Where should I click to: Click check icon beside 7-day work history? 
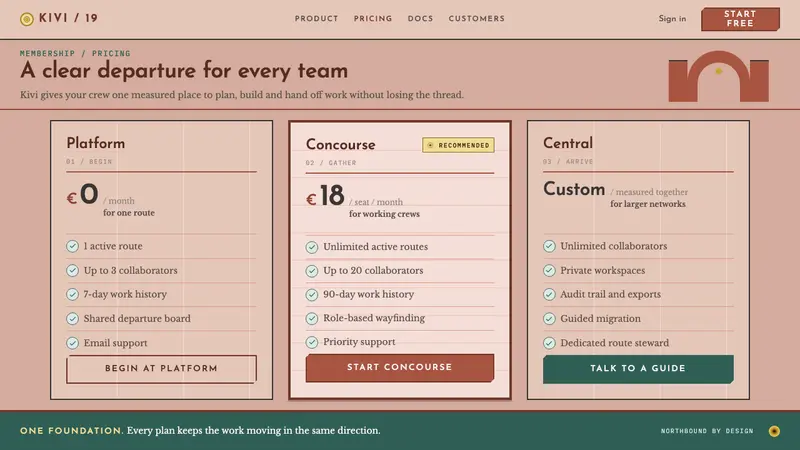72,294
